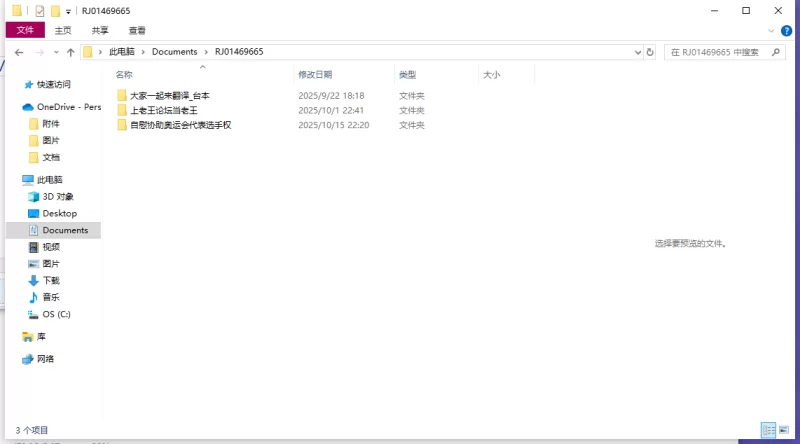The width and height of the screenshot is (800, 444).
Task: Open the Customize Quick Access Toolbar dropdown
Action: (x=68, y=11)
